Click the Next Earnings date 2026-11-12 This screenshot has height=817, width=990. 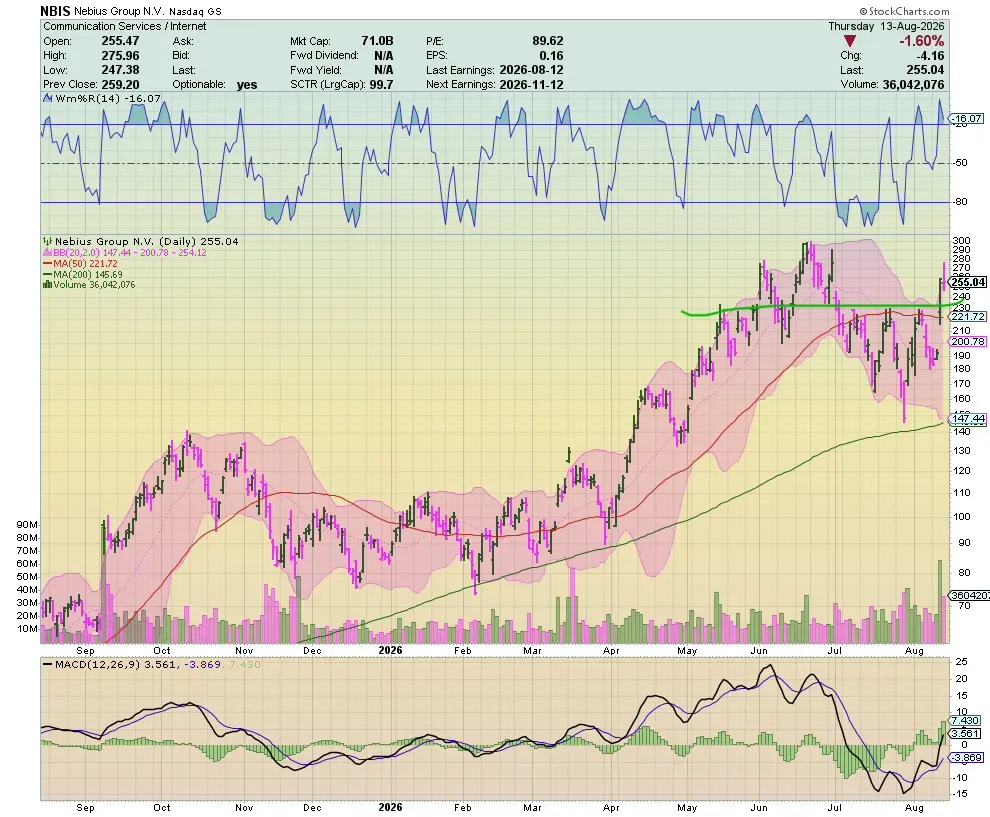(531, 84)
